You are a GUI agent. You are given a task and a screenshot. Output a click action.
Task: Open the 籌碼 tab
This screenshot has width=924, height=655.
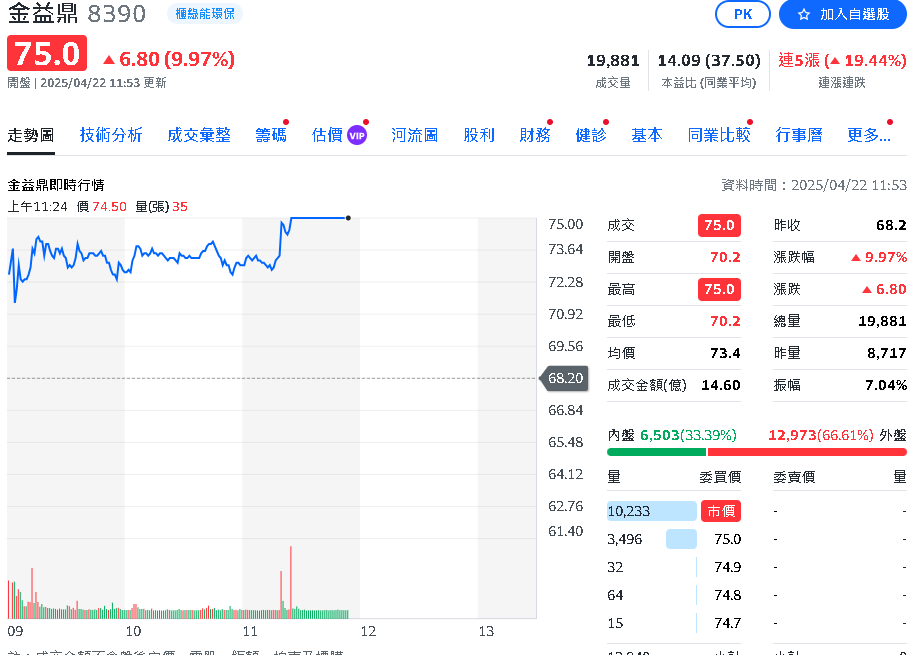(x=270, y=135)
